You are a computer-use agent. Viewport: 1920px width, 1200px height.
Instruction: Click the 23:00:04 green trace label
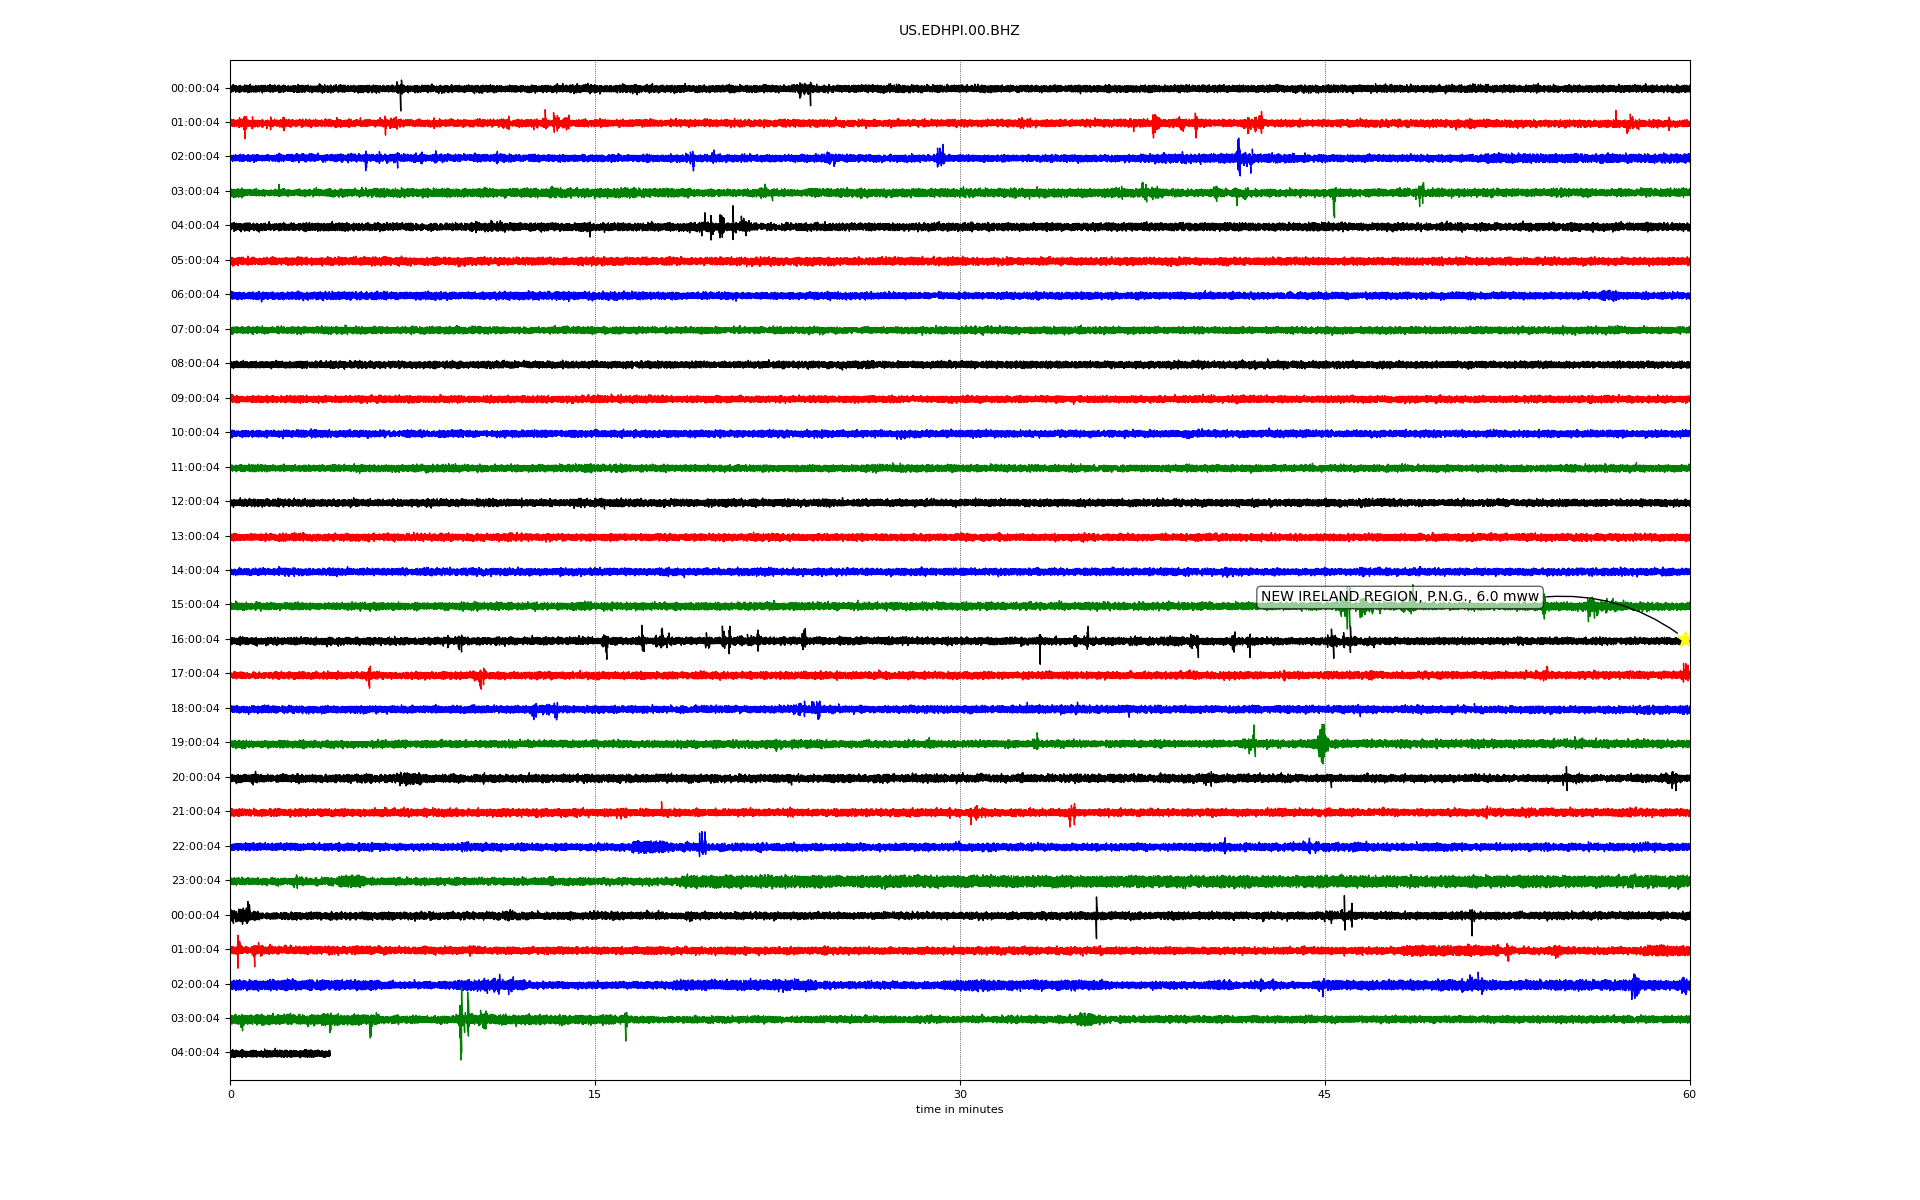coord(195,881)
